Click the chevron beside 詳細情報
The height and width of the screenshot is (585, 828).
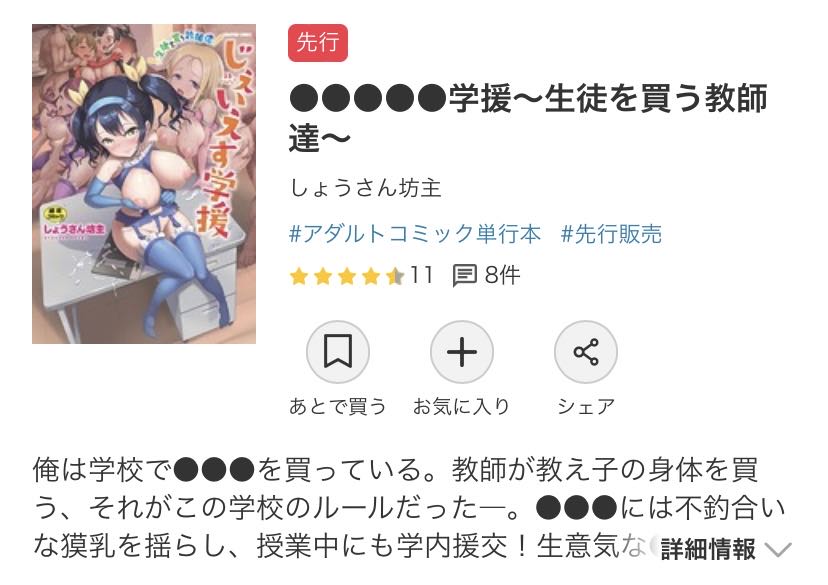pos(778,550)
